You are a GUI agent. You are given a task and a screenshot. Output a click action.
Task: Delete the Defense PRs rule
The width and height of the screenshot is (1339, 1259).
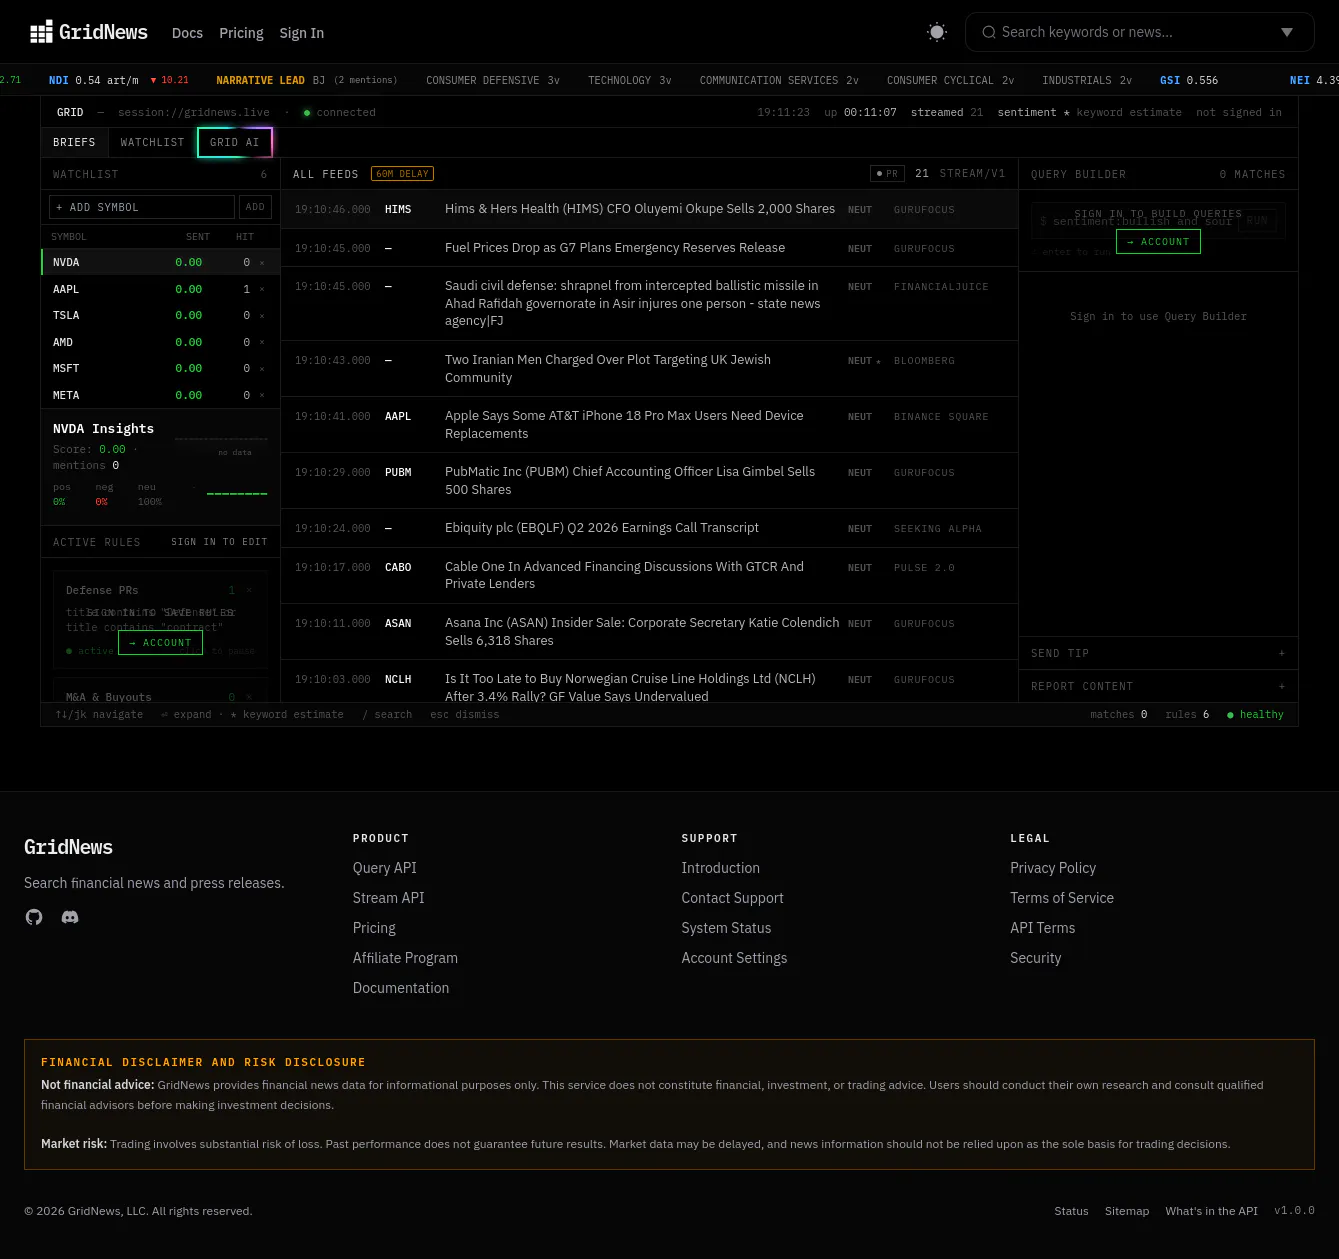(249, 590)
